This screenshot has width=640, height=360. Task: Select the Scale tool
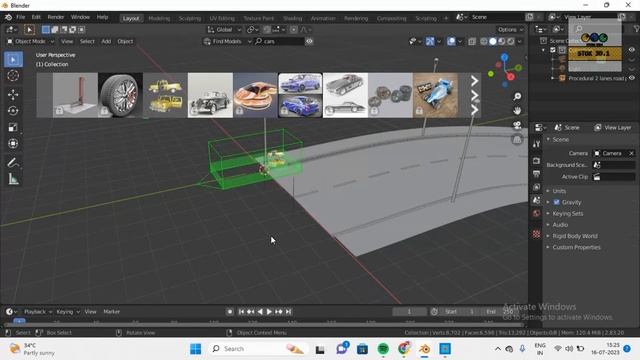(x=13, y=127)
